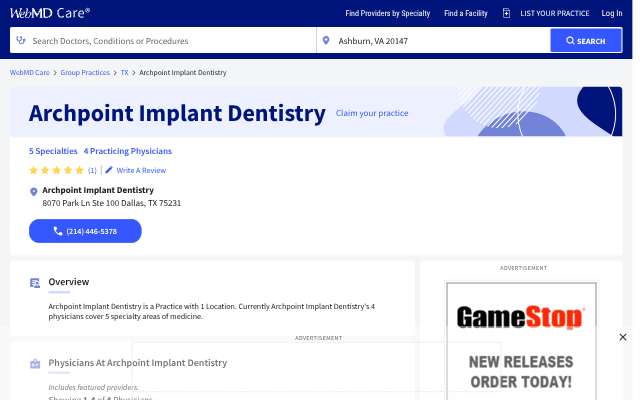Click Claim your practice link
This screenshot has height=400, width=640.
[372, 113]
